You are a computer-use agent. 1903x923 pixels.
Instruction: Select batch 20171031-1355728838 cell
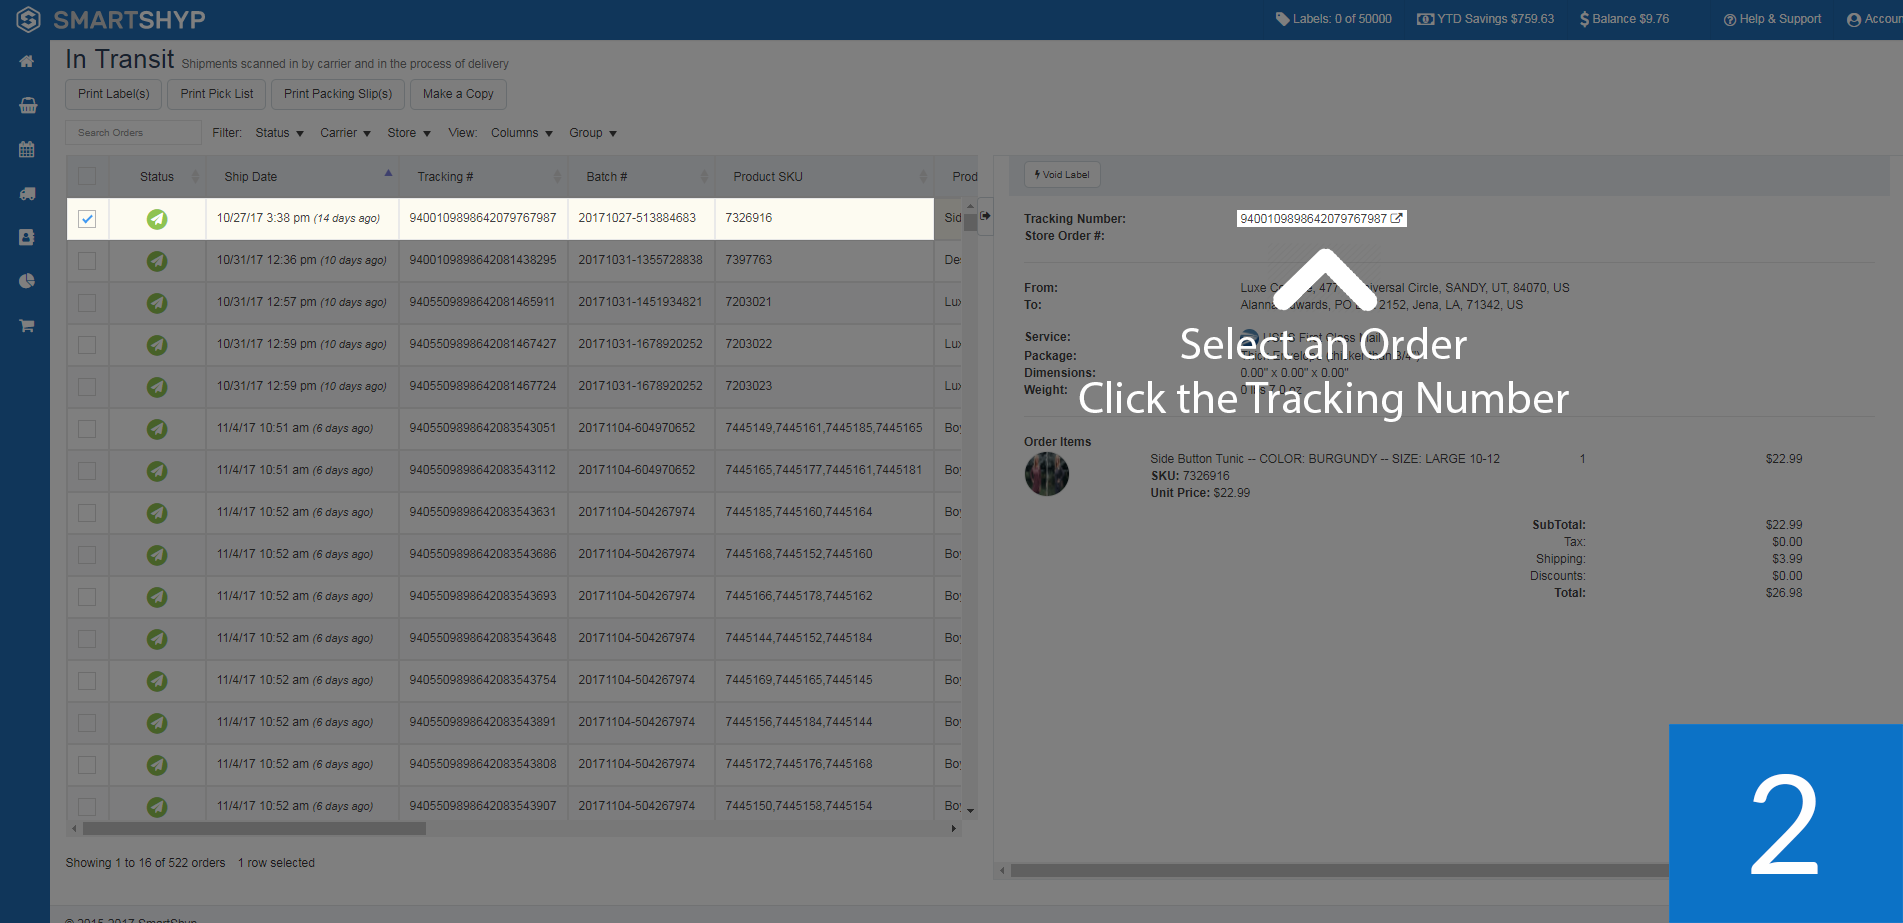641,261
